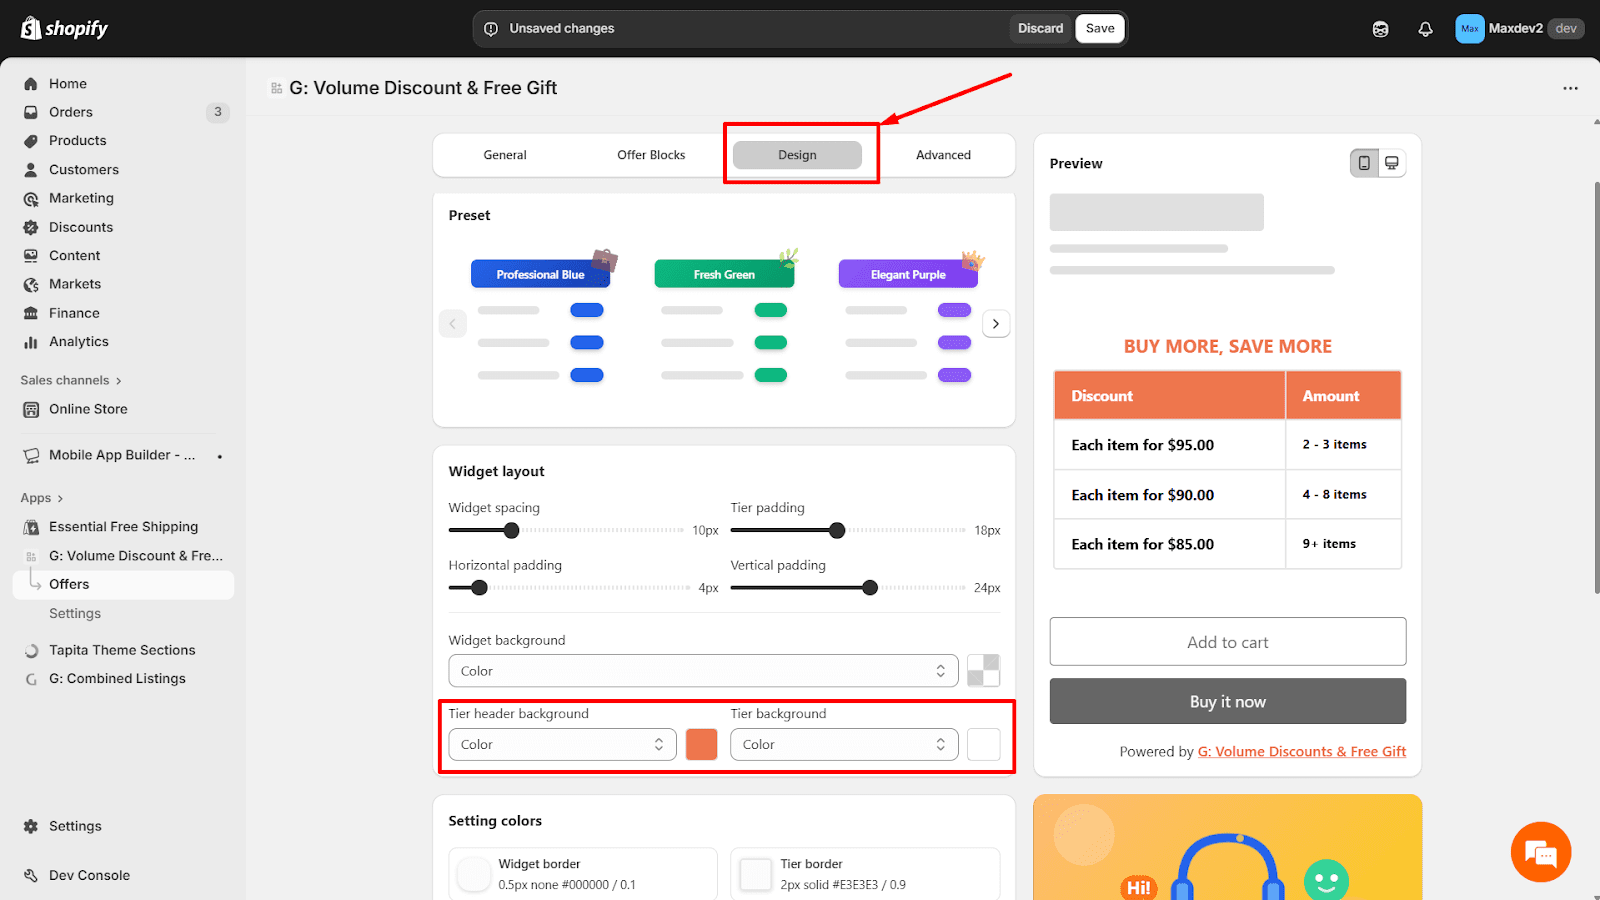Save the unsaved changes
1600x900 pixels.
(1099, 28)
